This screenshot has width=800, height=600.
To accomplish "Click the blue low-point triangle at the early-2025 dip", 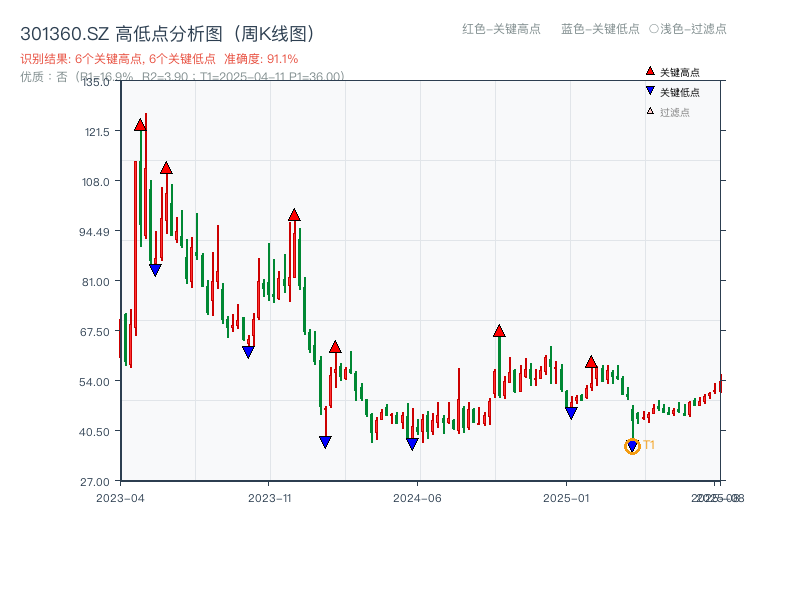I will coord(571,411).
